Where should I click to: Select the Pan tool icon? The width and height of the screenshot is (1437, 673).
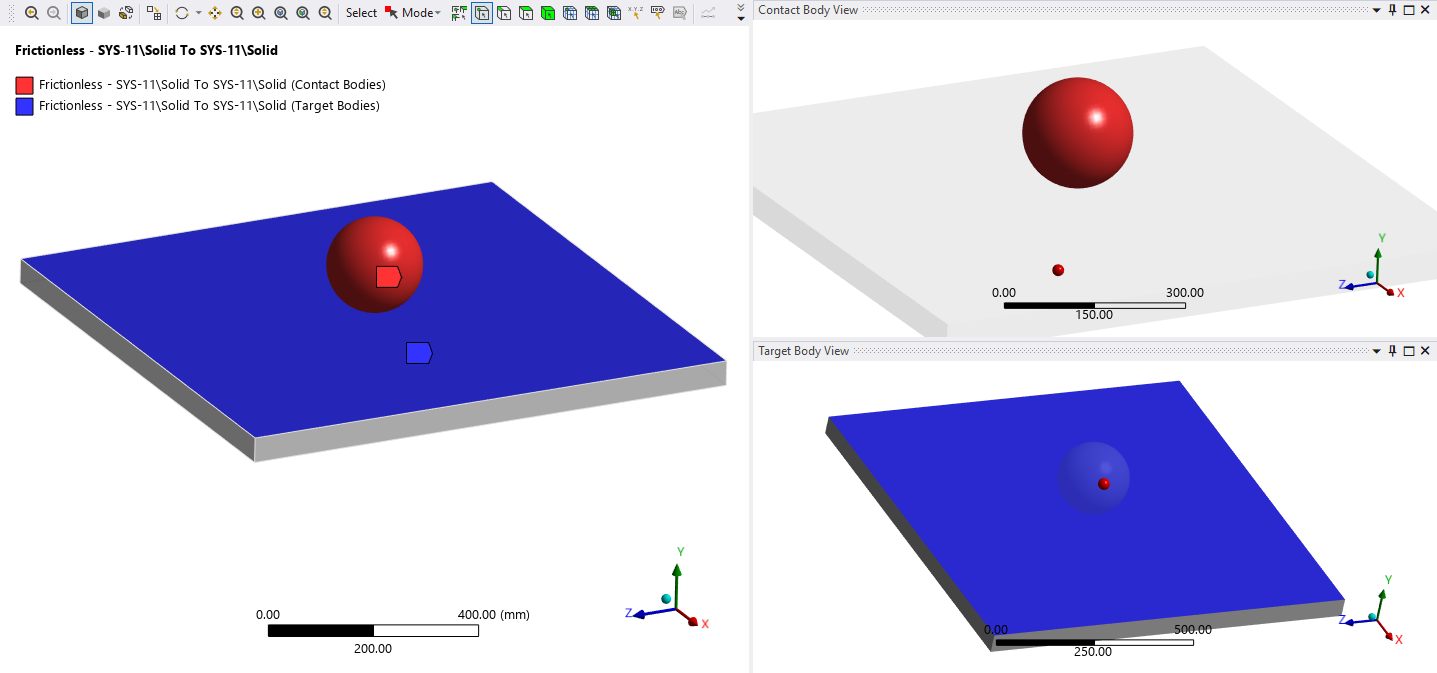point(214,13)
